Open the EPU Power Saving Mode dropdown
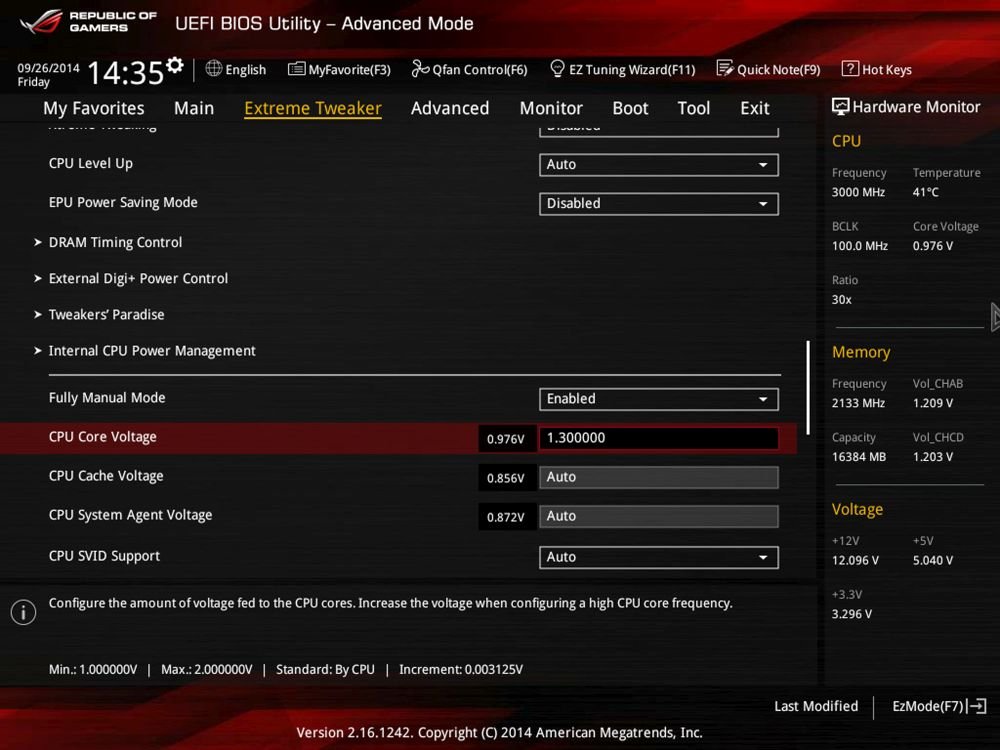Viewport: 1000px width, 750px height. [x=659, y=203]
